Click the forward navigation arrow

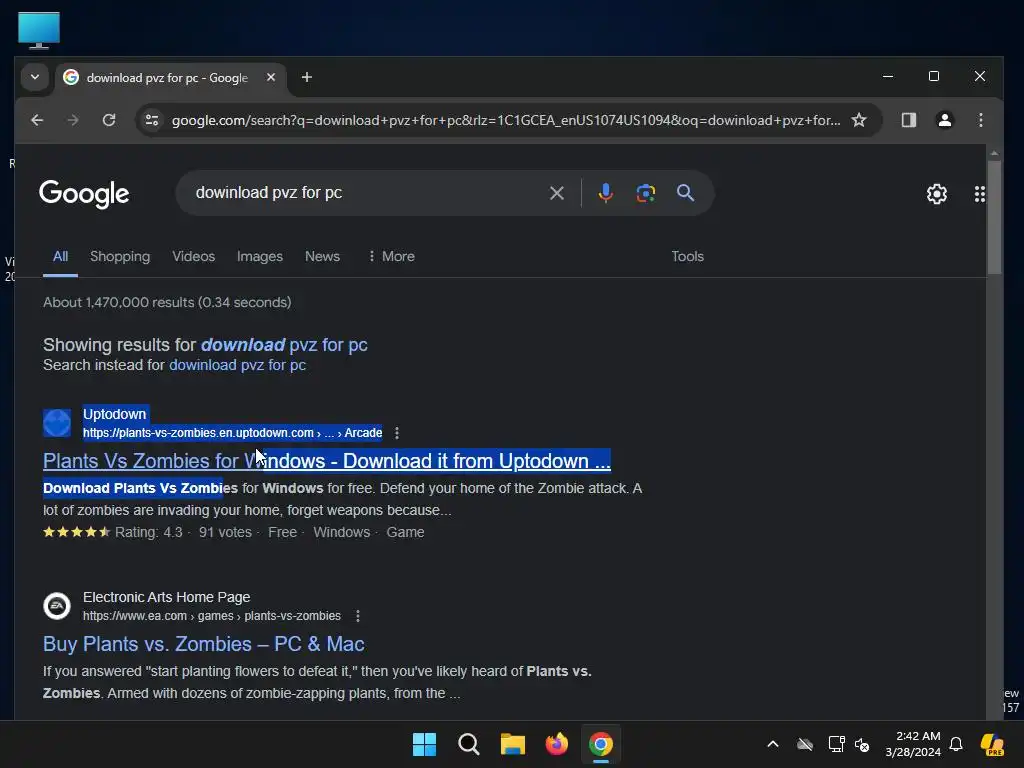73,120
